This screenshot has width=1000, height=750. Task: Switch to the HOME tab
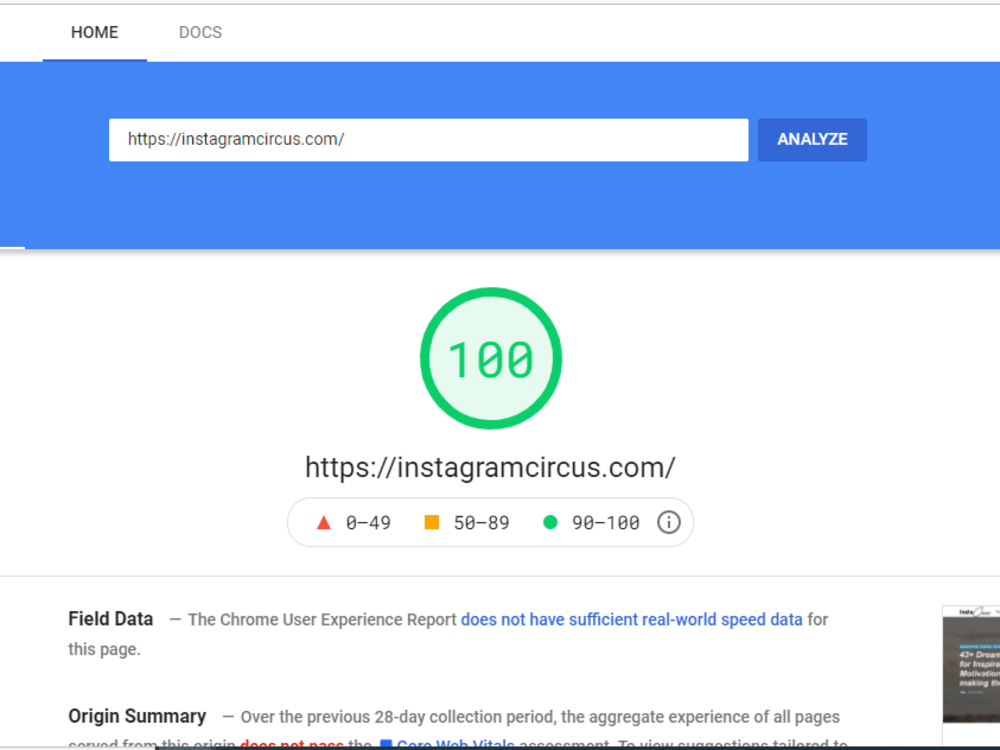94,33
